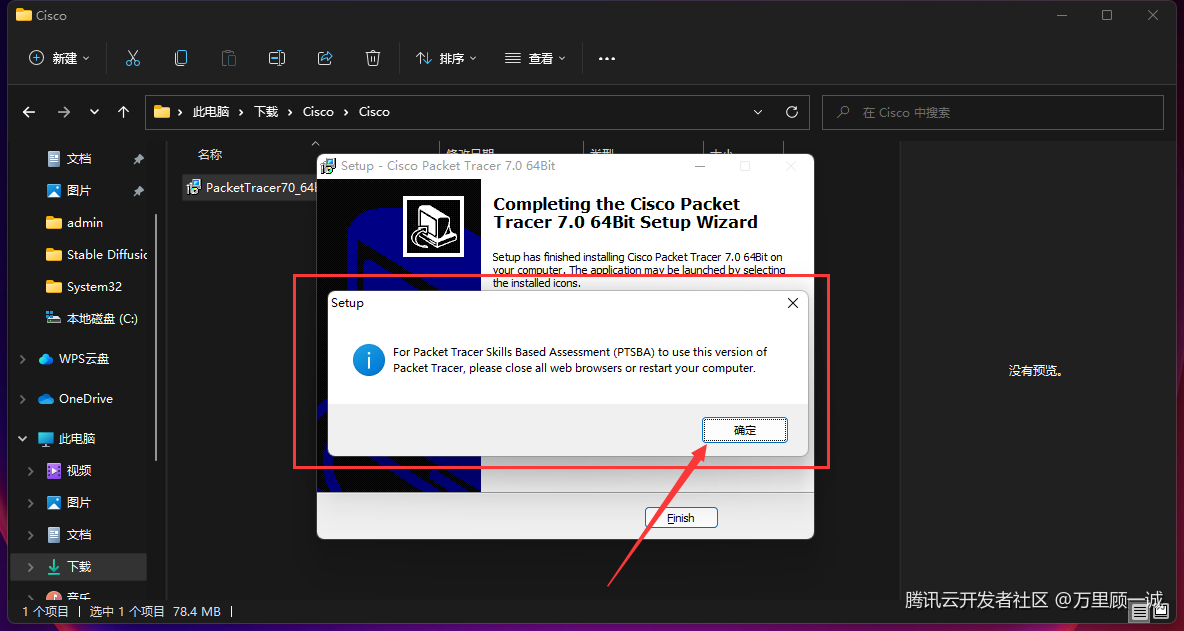
Task: Click the Copy icon in toolbar
Action: tap(180, 58)
